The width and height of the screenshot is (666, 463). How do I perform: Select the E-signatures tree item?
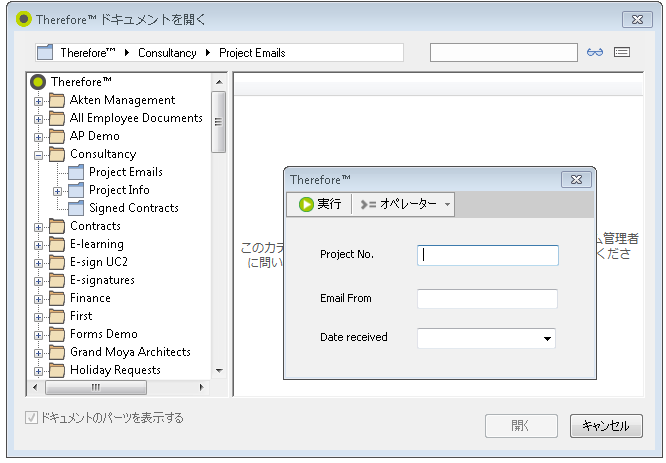102,280
